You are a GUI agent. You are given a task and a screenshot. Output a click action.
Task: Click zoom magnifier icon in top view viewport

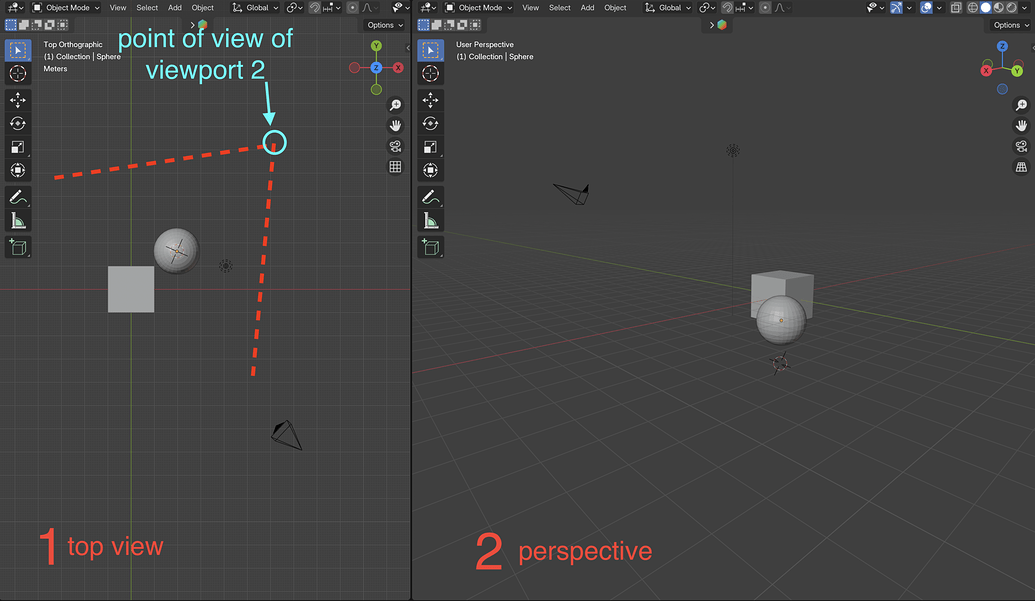pyautogui.click(x=395, y=105)
